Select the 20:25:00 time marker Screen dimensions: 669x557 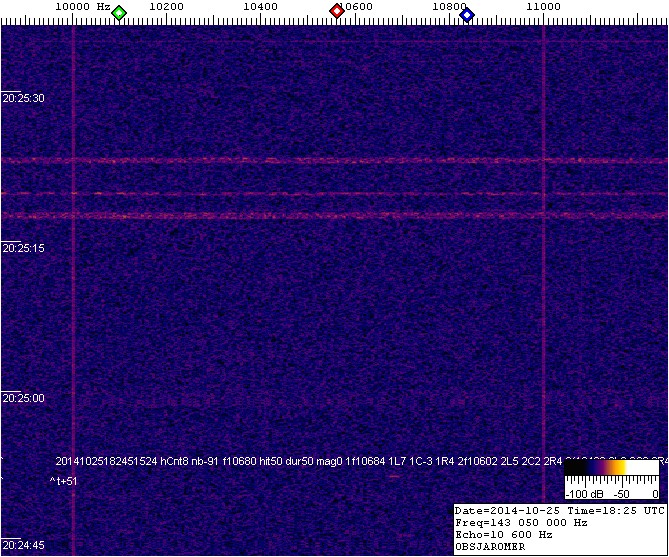(x=24, y=397)
